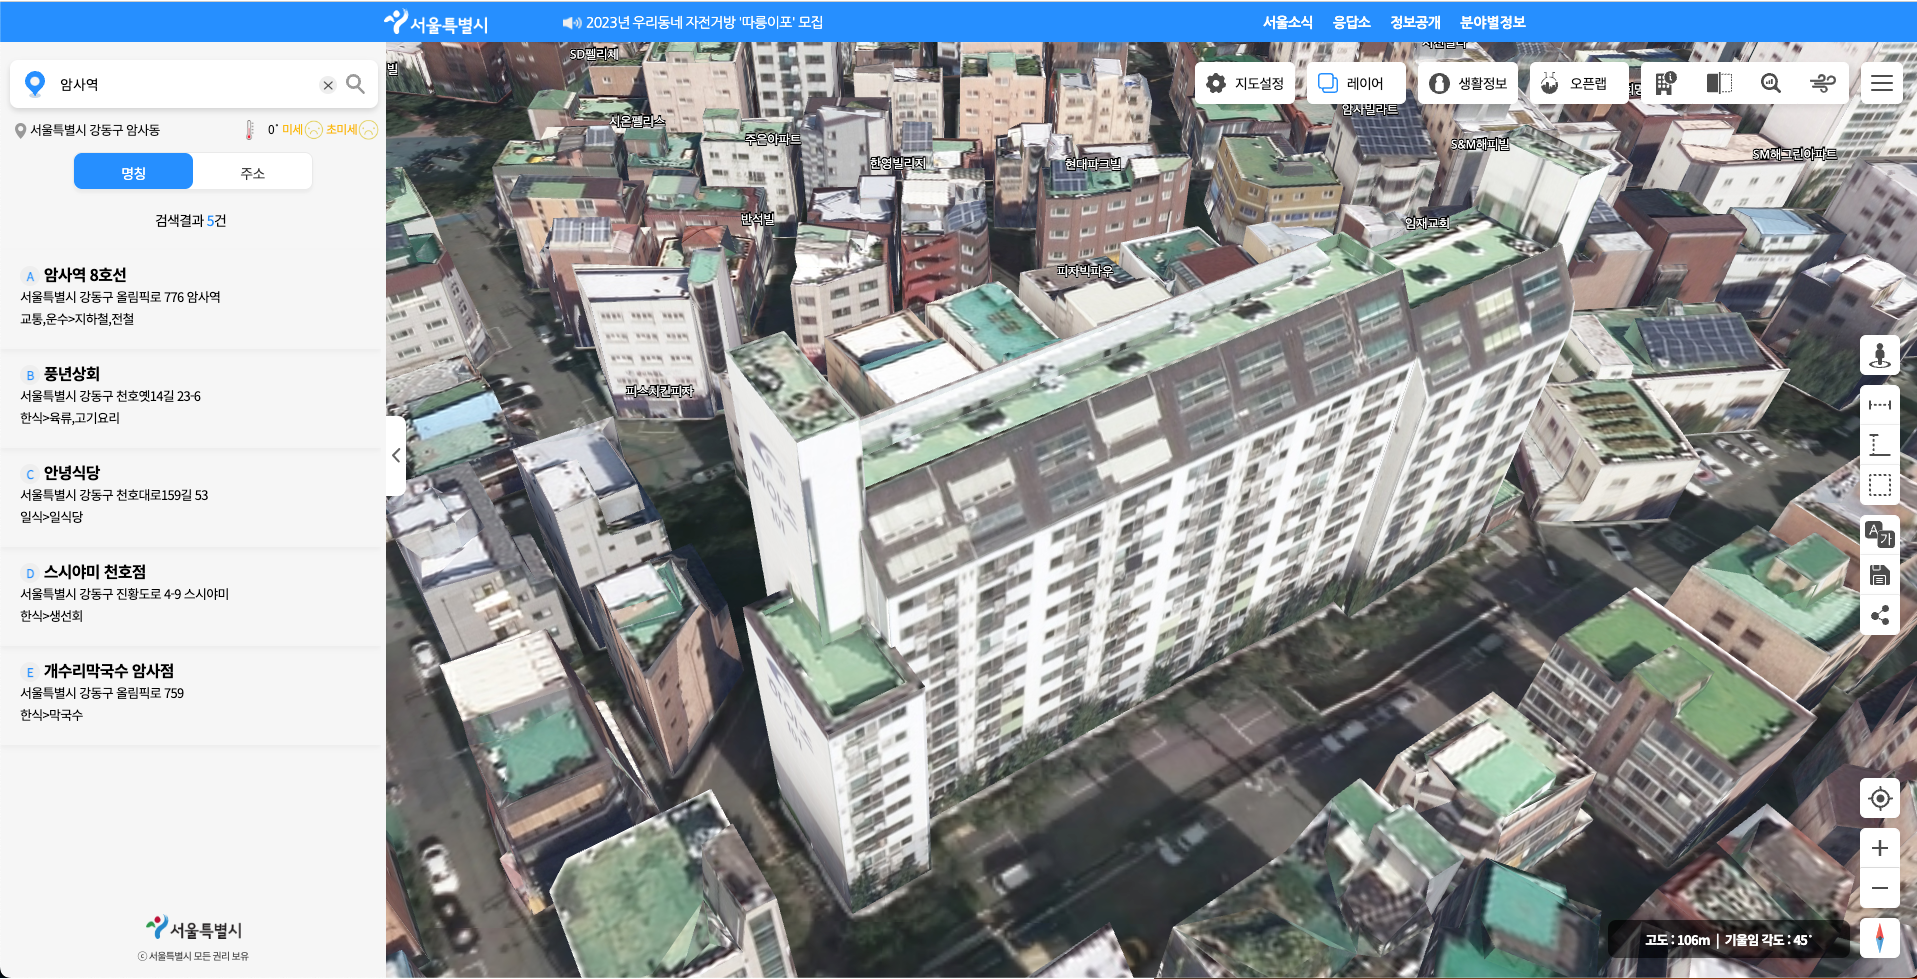The image size is (1917, 979).
Task: Click the 고도 106m altitude readout
Action: tap(1677, 940)
